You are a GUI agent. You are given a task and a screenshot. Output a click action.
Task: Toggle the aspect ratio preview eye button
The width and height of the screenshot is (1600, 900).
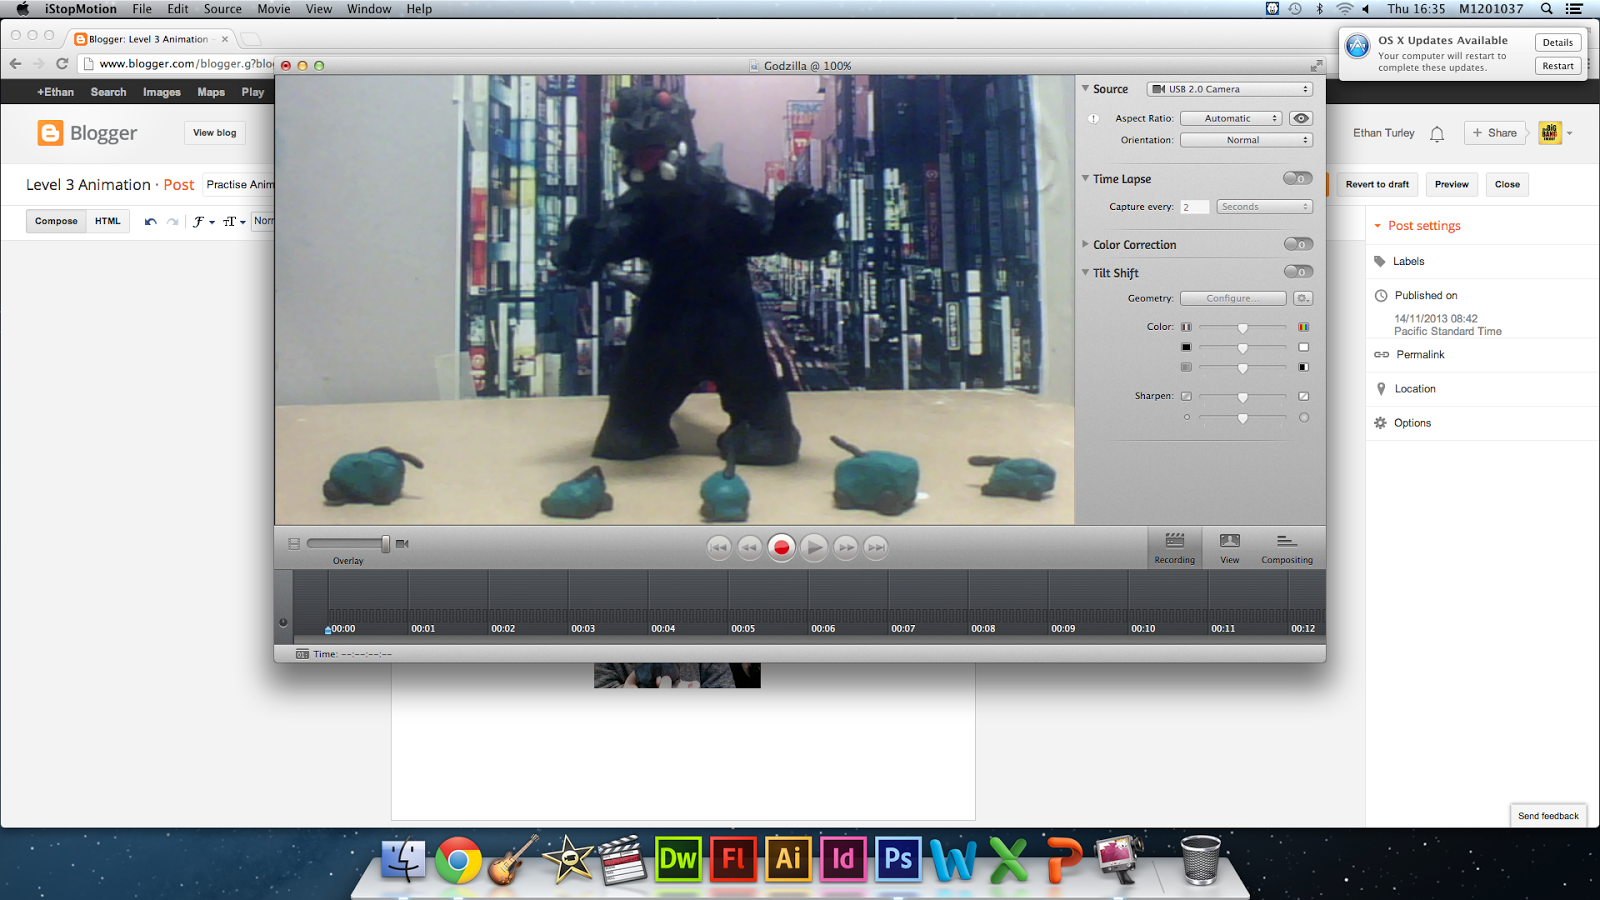pyautogui.click(x=1301, y=118)
